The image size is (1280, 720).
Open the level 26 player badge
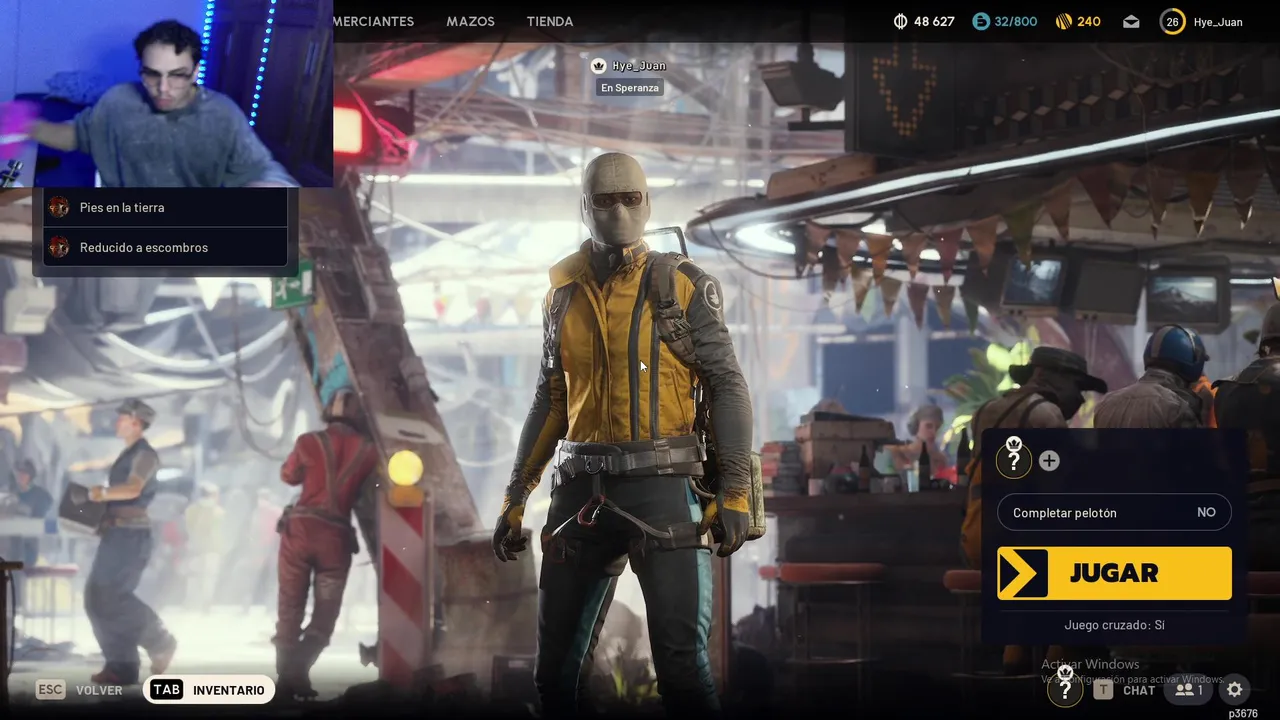point(1172,21)
